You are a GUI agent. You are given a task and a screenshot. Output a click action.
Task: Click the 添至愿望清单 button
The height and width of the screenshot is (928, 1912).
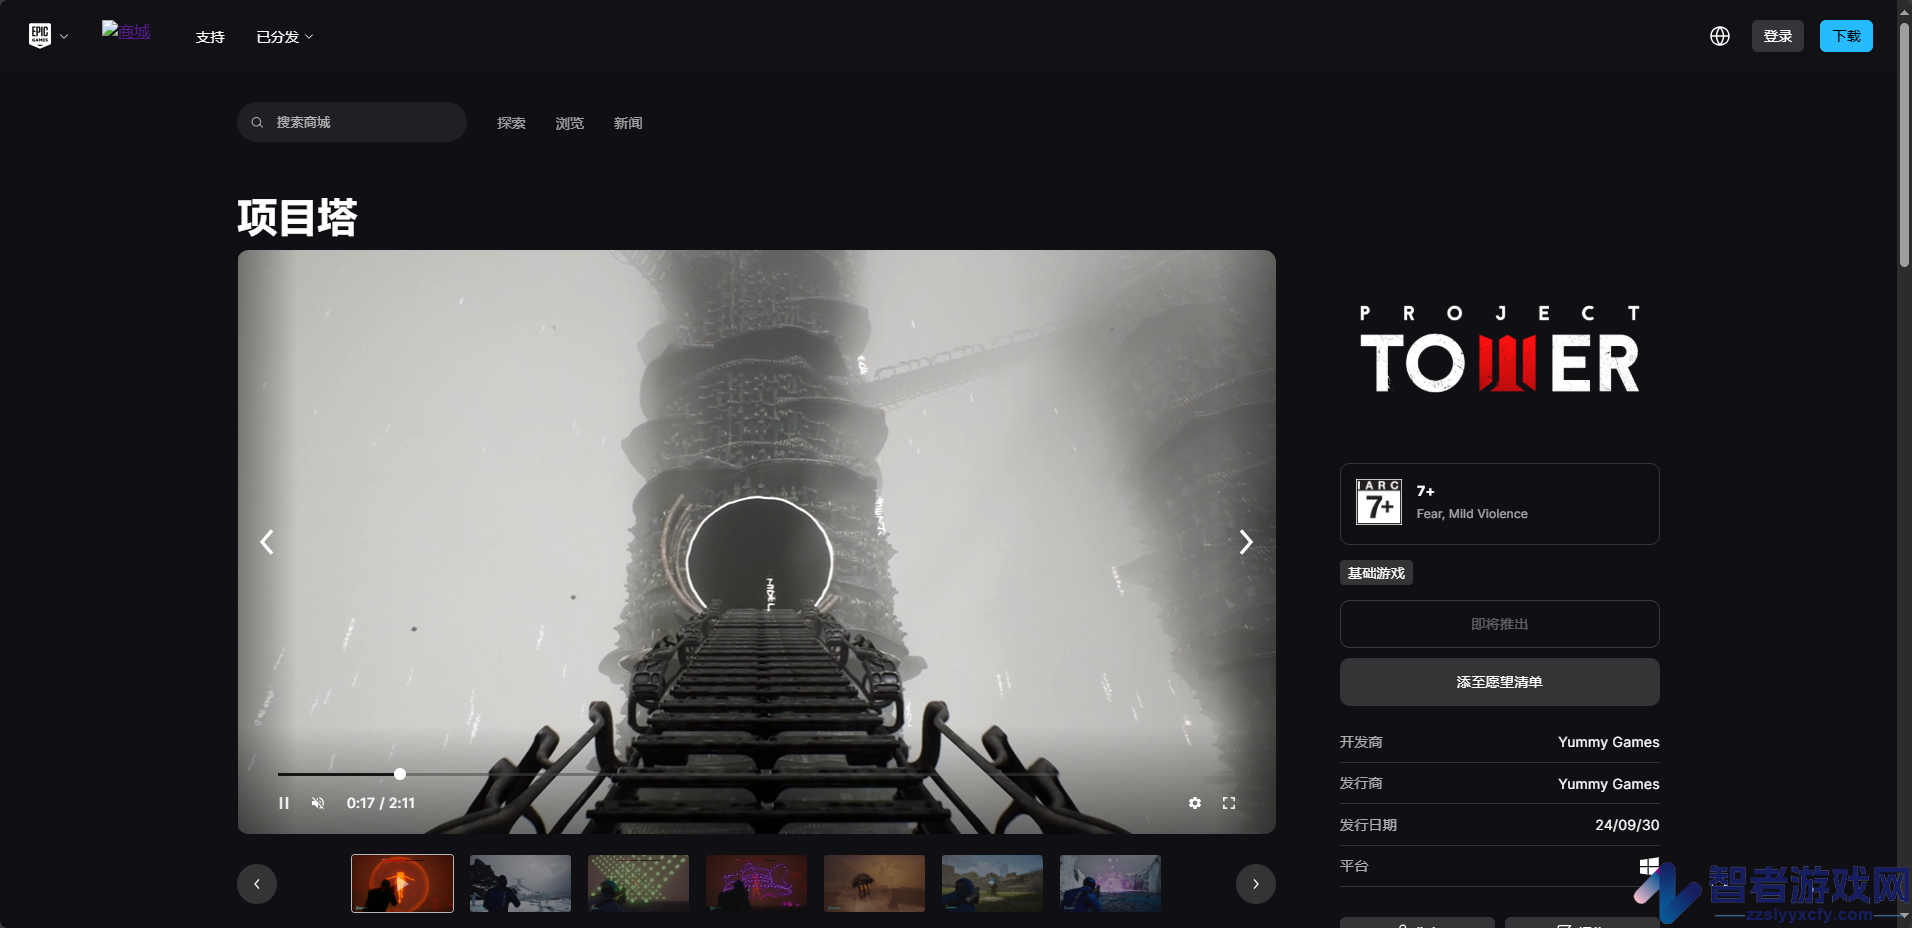pyautogui.click(x=1500, y=682)
